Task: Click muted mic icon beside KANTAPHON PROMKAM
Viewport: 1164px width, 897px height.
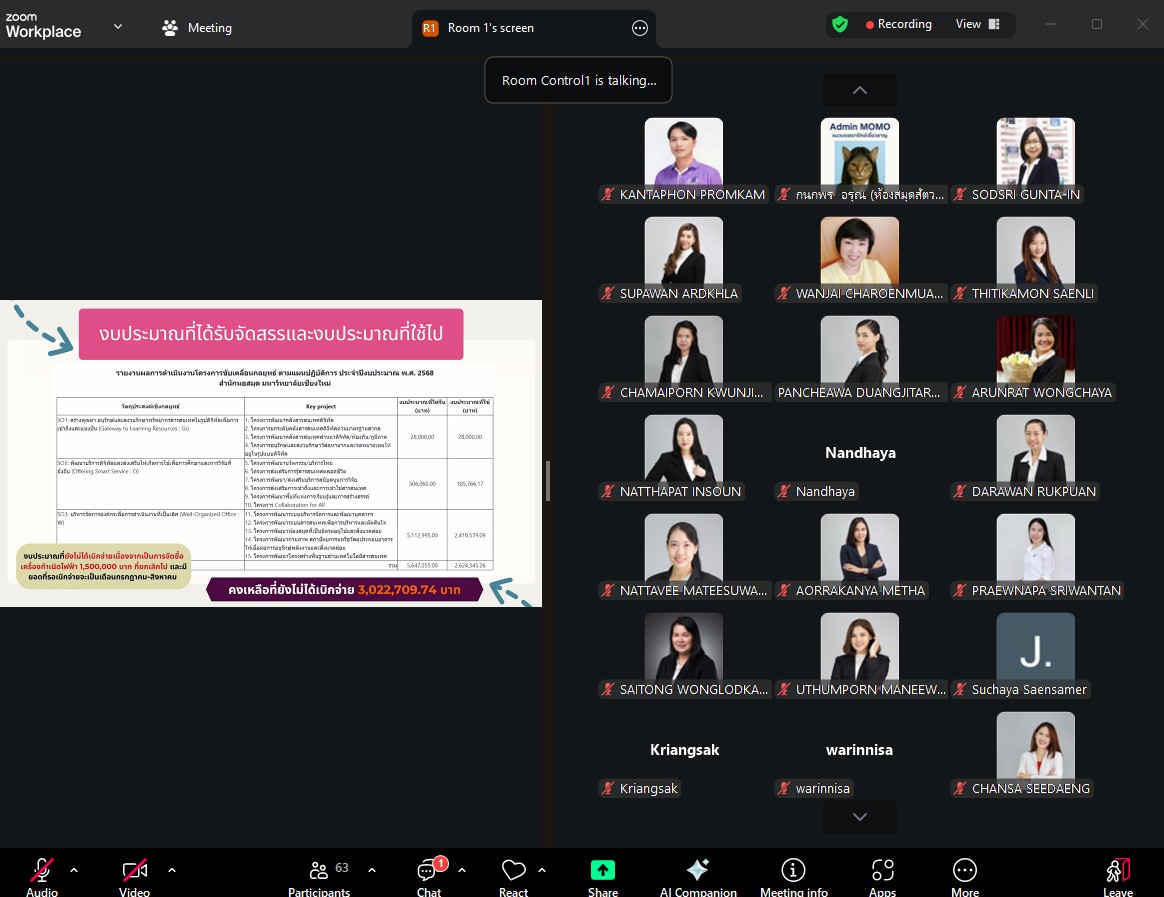Action: (608, 195)
